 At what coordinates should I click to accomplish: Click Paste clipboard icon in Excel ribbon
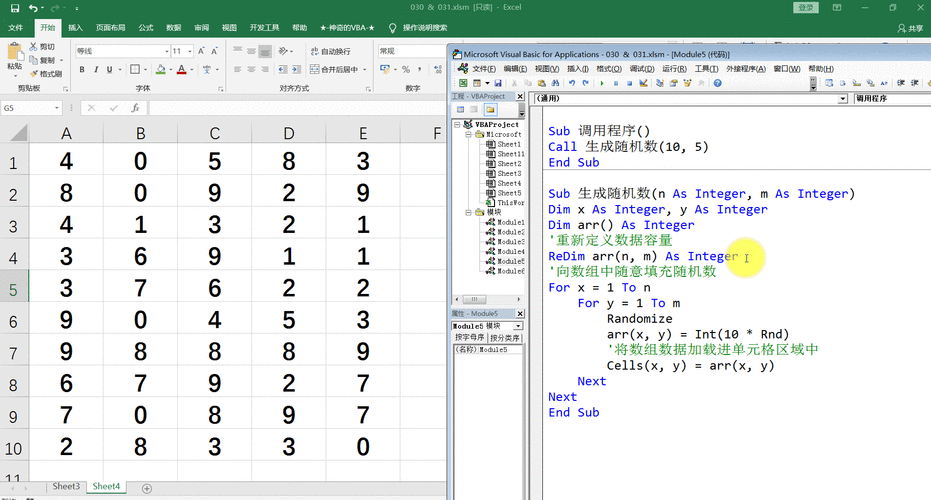coord(14,52)
